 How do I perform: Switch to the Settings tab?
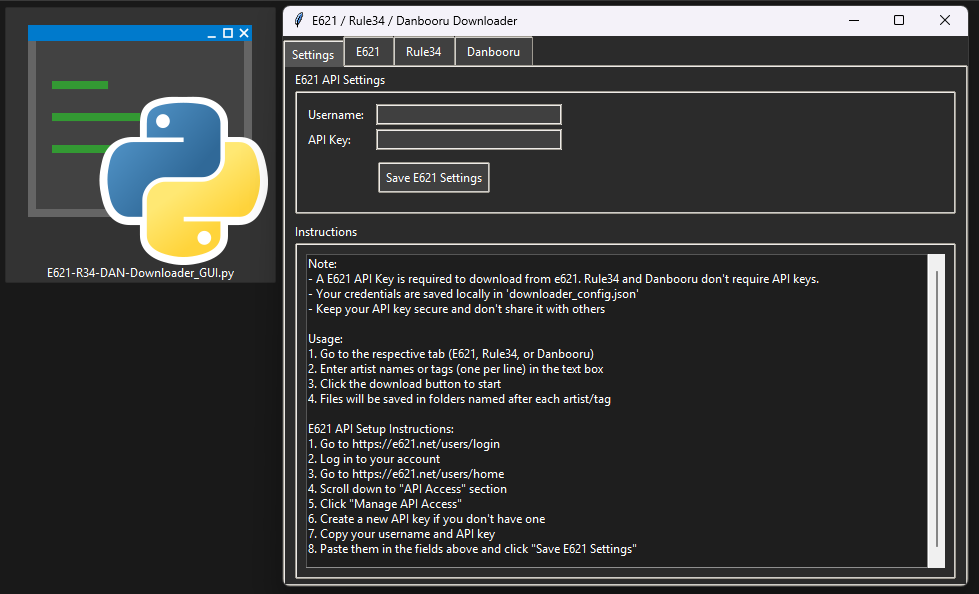click(x=313, y=55)
